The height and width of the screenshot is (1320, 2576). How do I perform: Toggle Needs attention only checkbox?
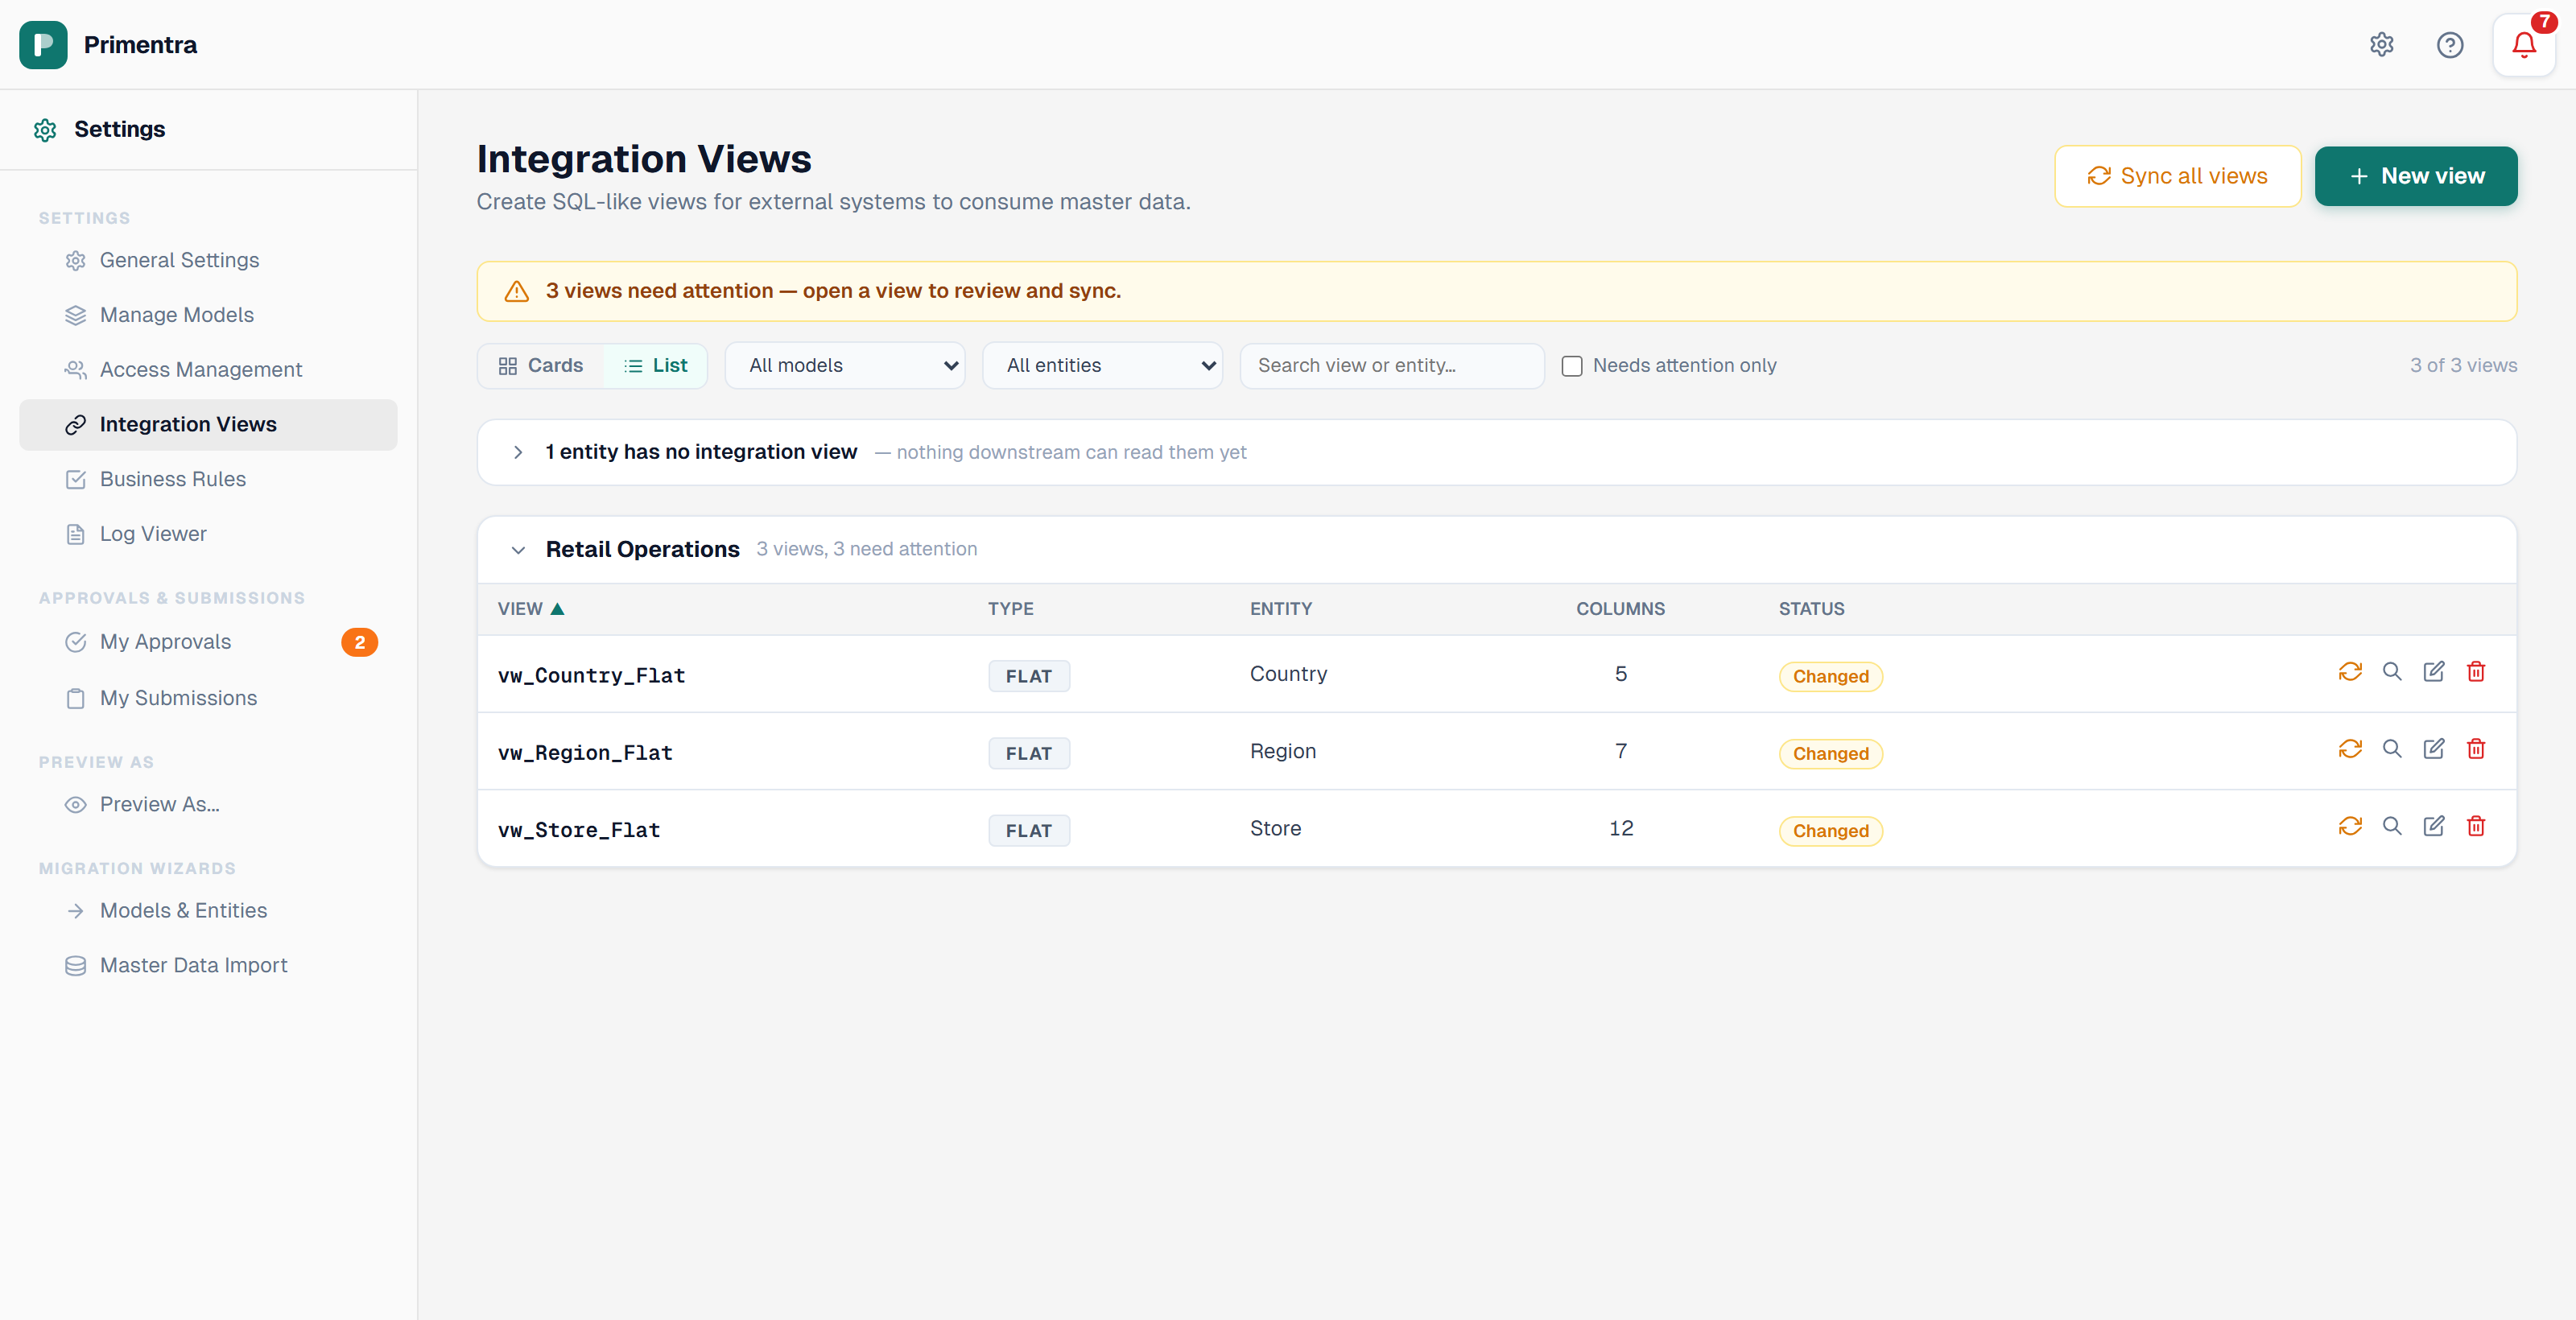[x=1572, y=366]
